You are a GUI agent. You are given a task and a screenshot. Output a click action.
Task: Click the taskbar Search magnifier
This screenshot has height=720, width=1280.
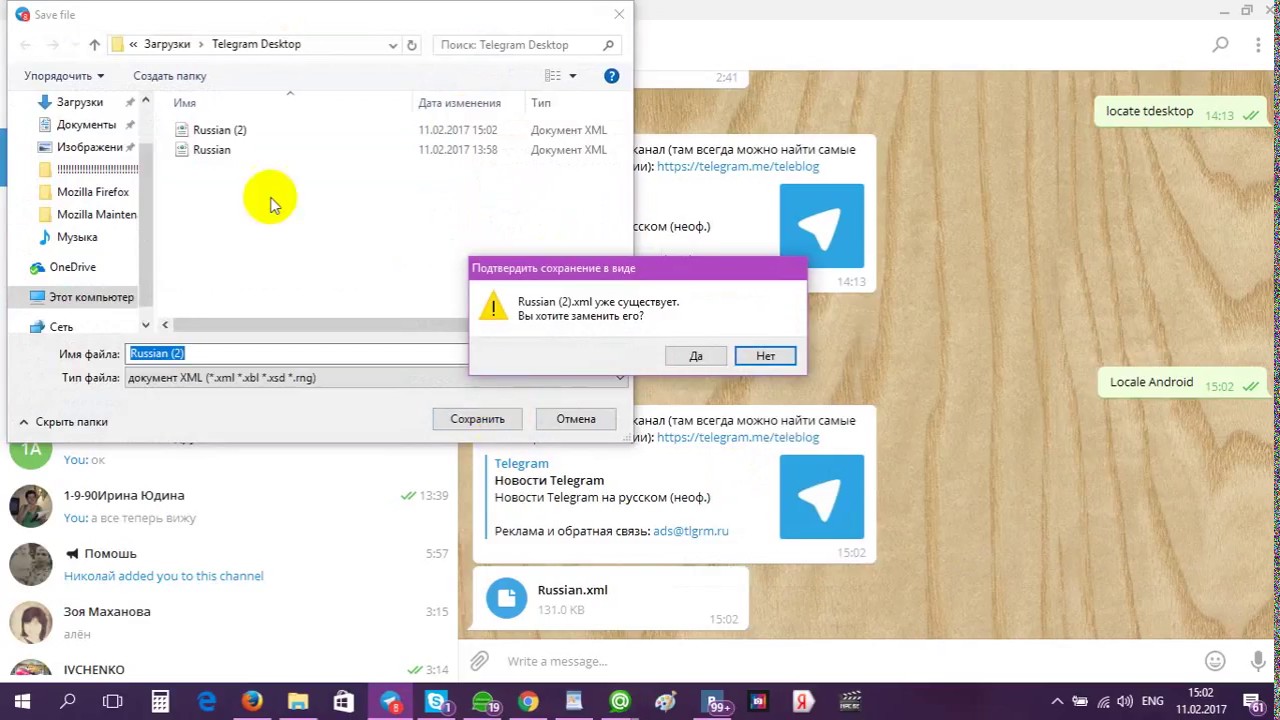coord(68,702)
